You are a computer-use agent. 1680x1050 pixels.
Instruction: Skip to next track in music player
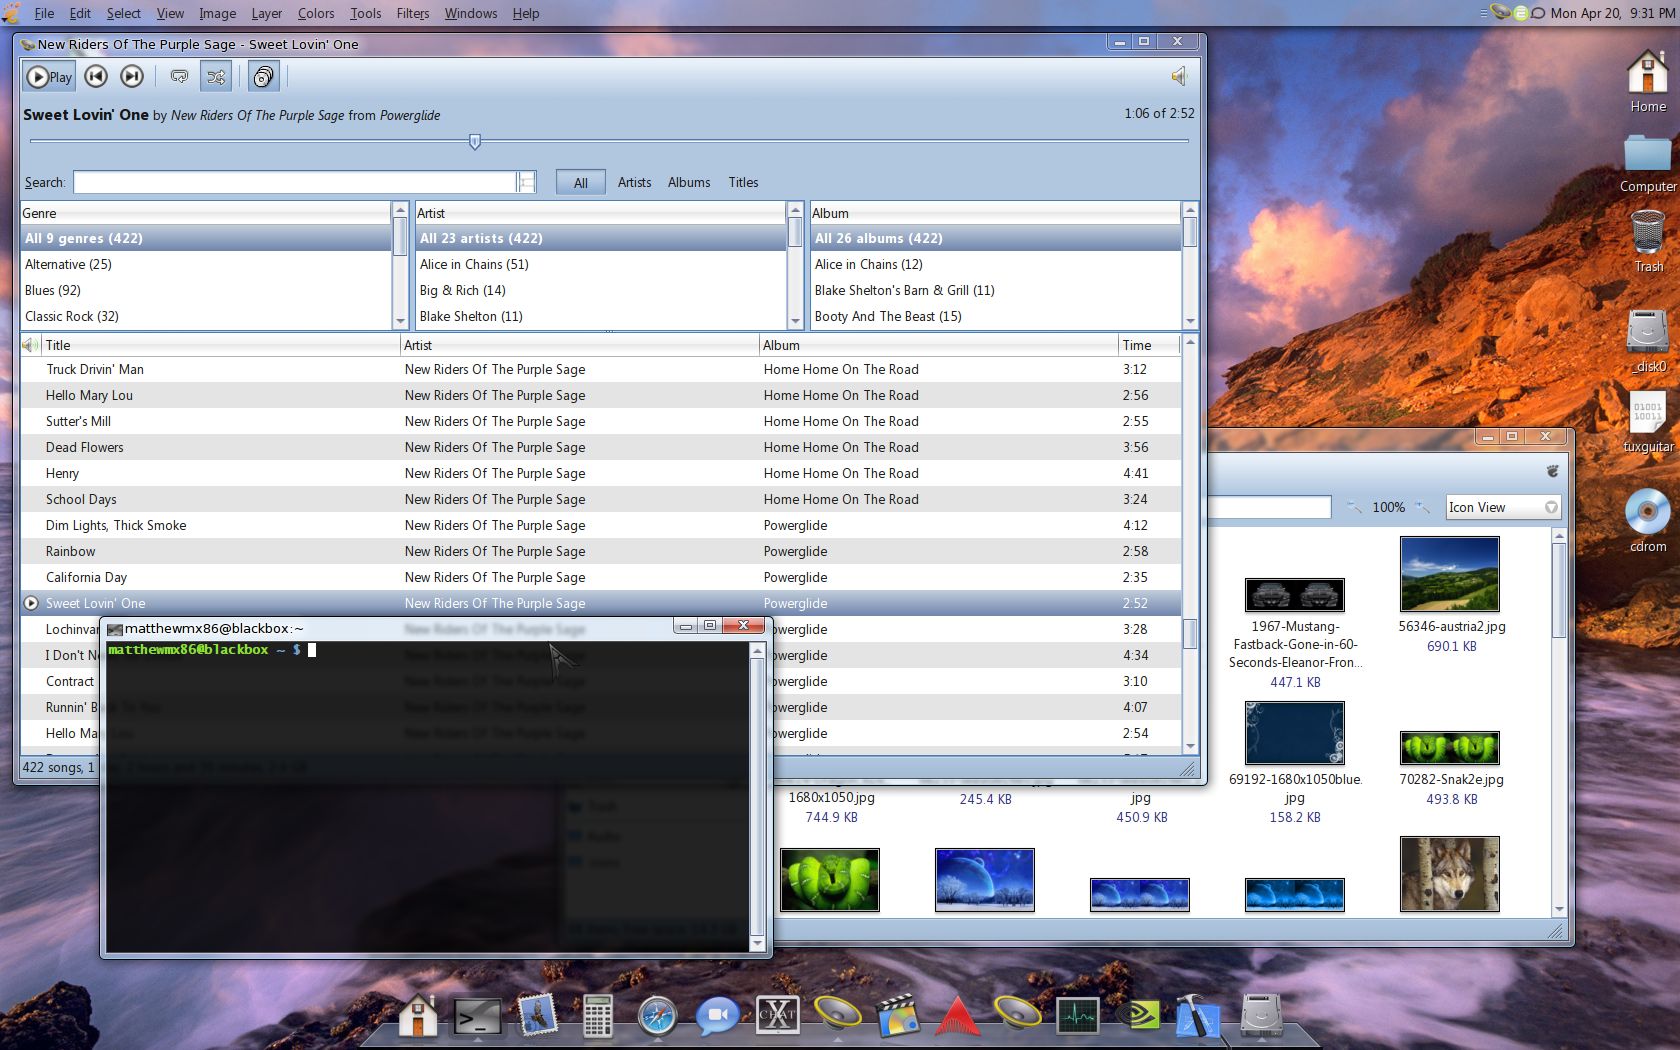131,77
